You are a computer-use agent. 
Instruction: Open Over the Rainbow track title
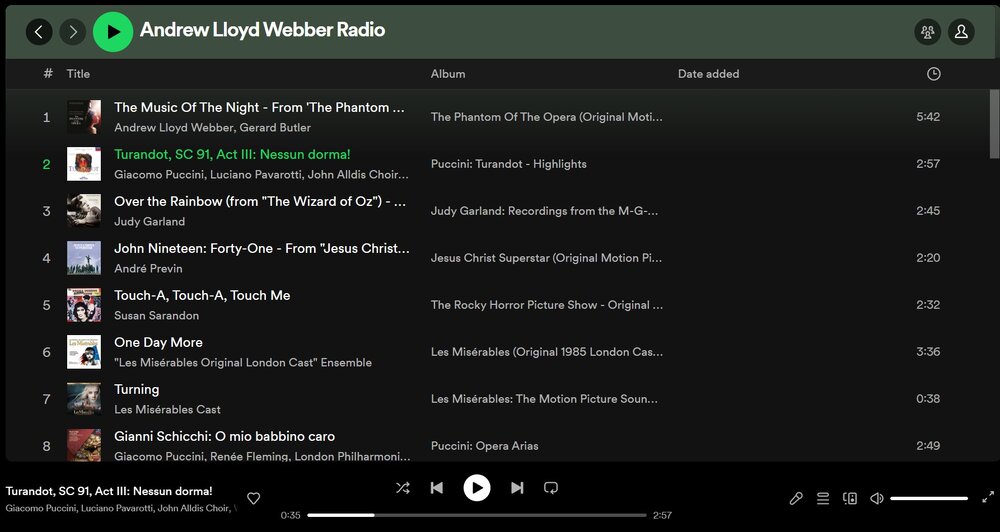click(x=260, y=202)
